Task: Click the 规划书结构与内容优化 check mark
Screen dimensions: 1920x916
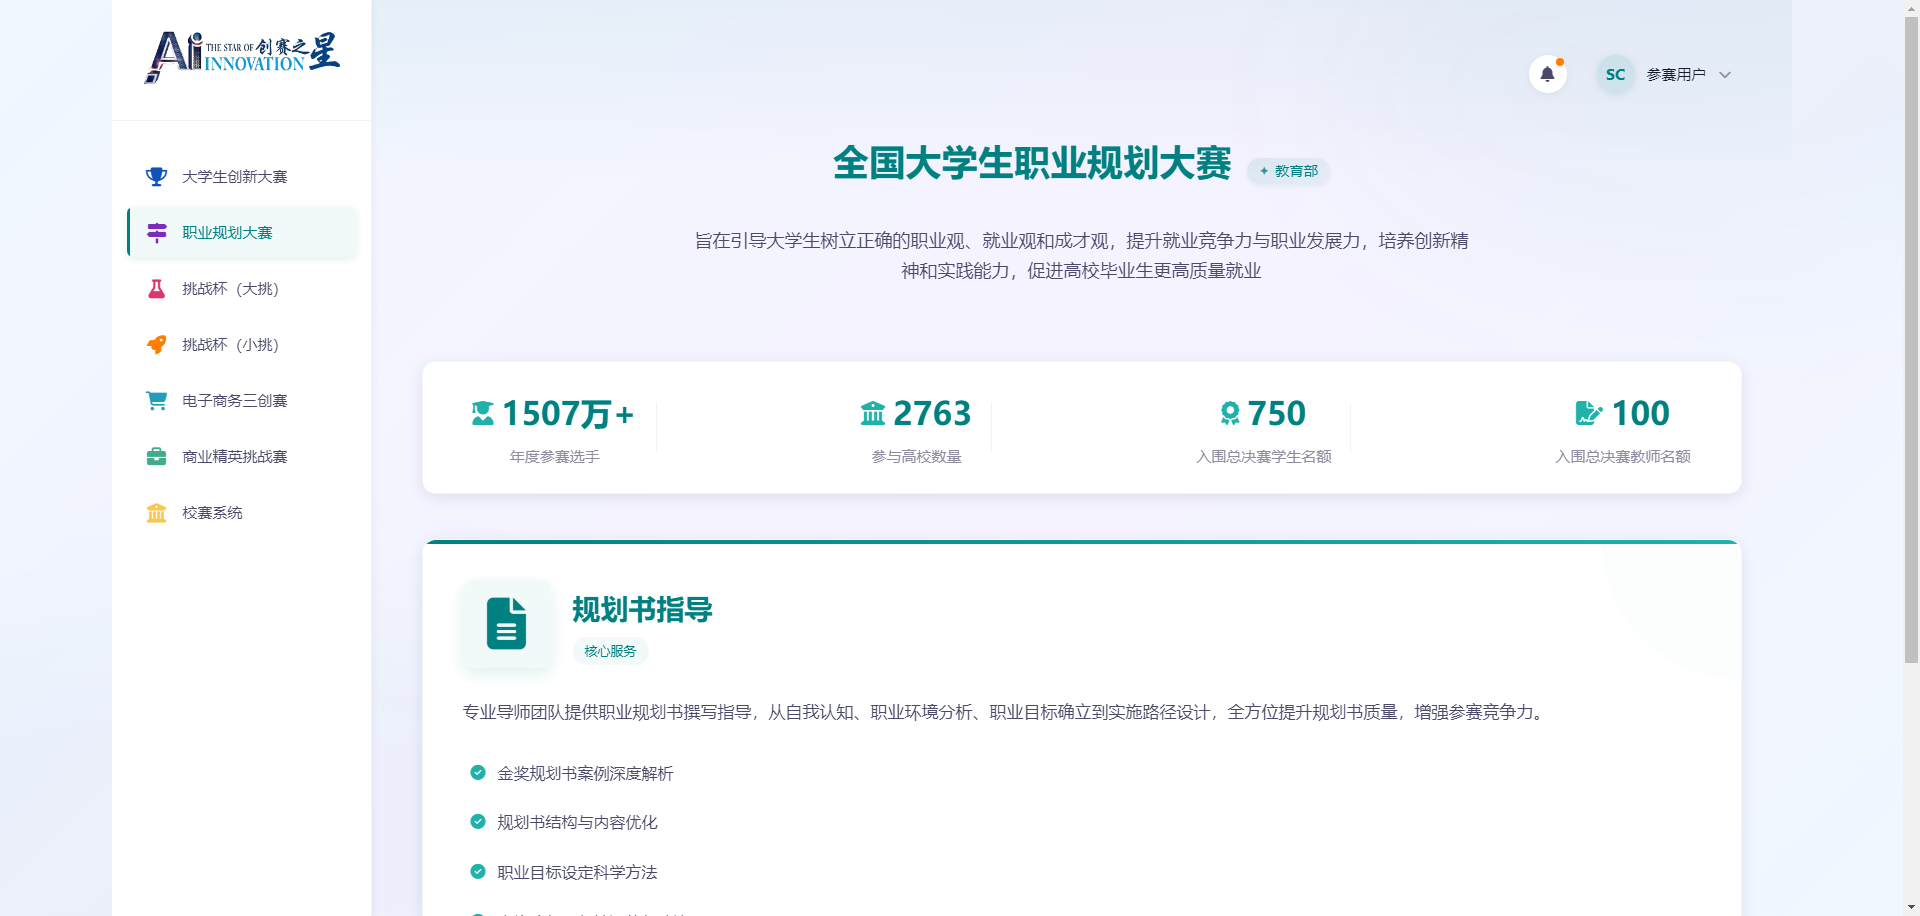Action: [x=478, y=822]
